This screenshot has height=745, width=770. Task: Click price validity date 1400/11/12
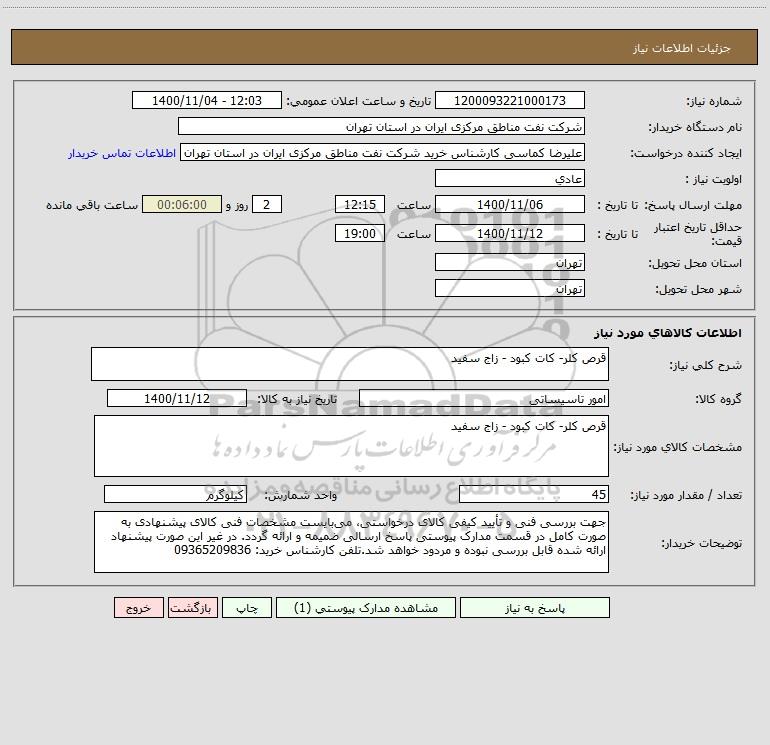click(510, 233)
